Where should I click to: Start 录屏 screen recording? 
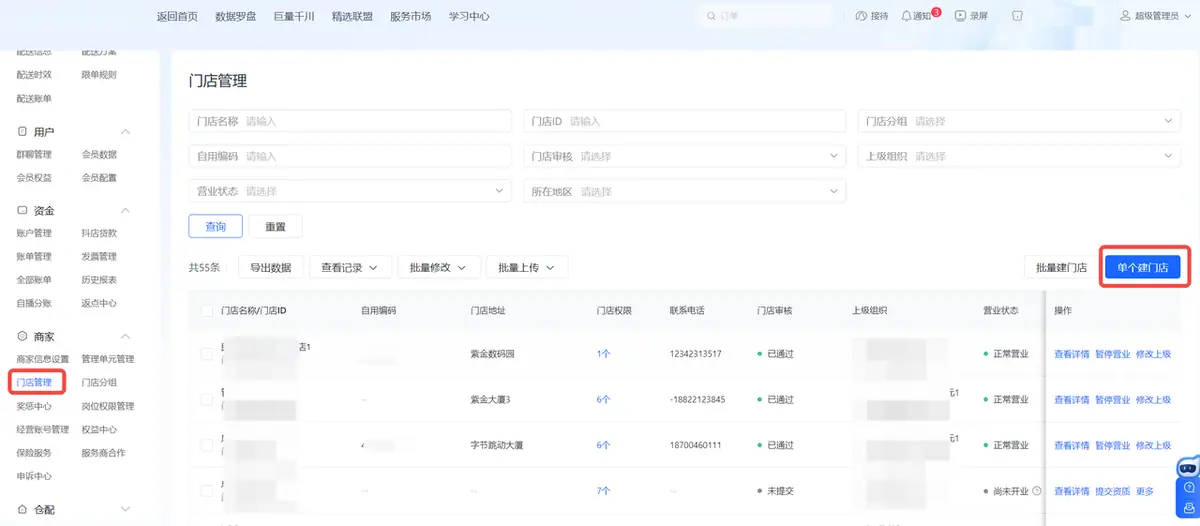pyautogui.click(x=960, y=16)
